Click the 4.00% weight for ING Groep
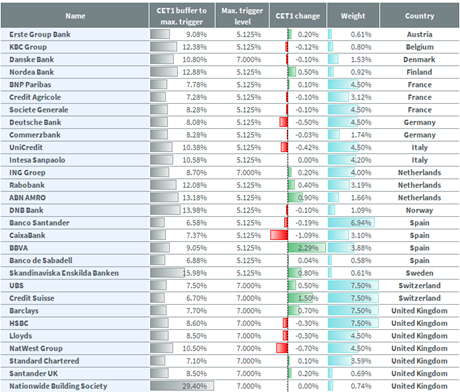This screenshot has width=460, height=392. 361,173
